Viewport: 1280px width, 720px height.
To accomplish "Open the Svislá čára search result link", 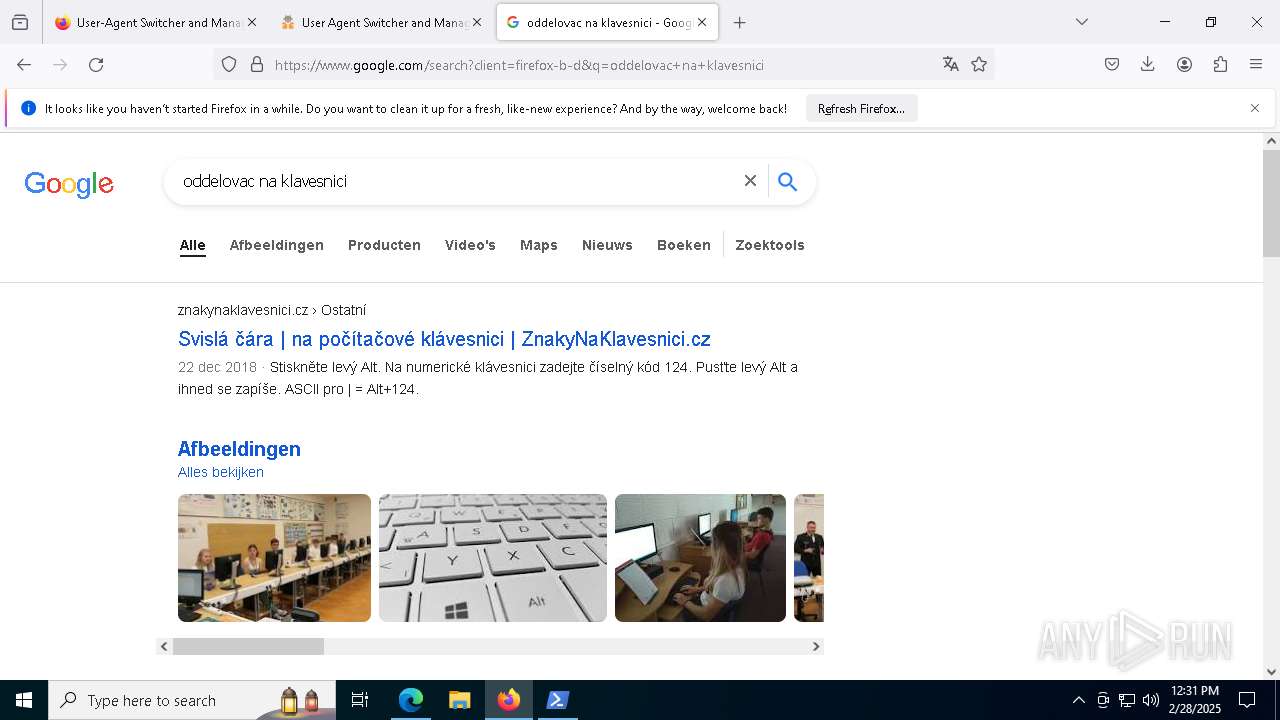I will pyautogui.click(x=444, y=339).
